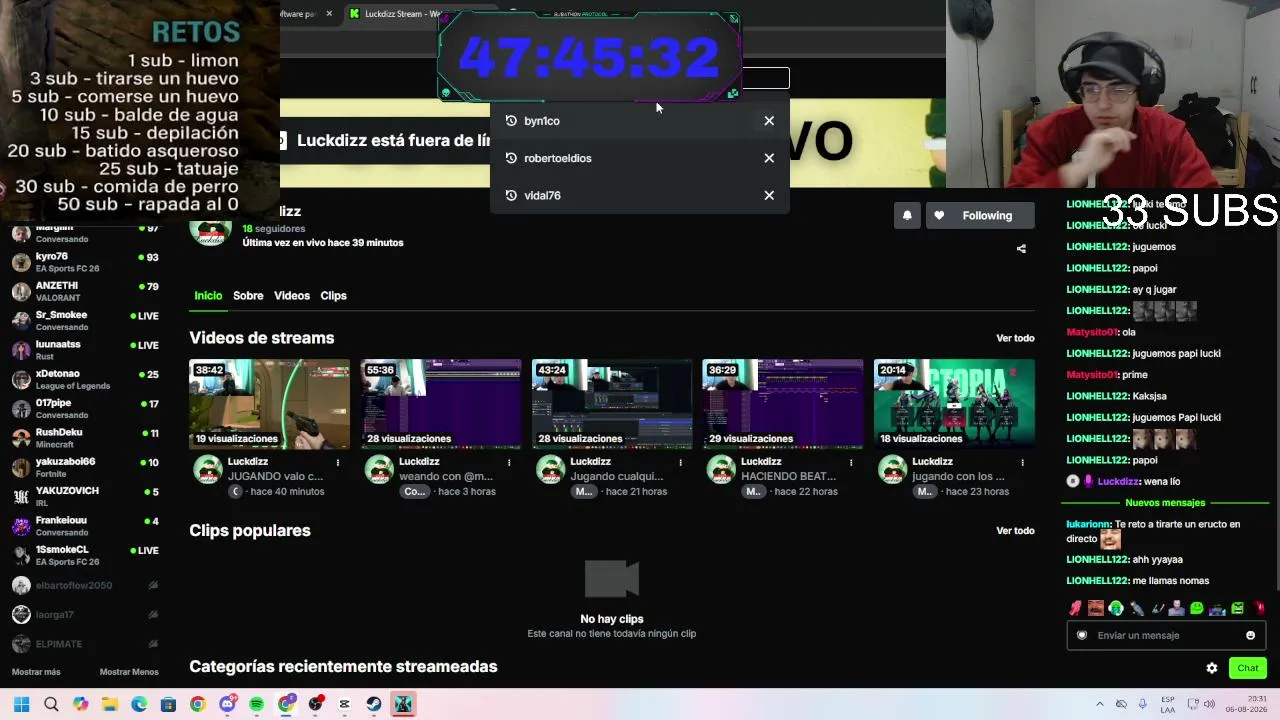
Task: Remove robertoeldios from recent searches
Action: pos(769,158)
